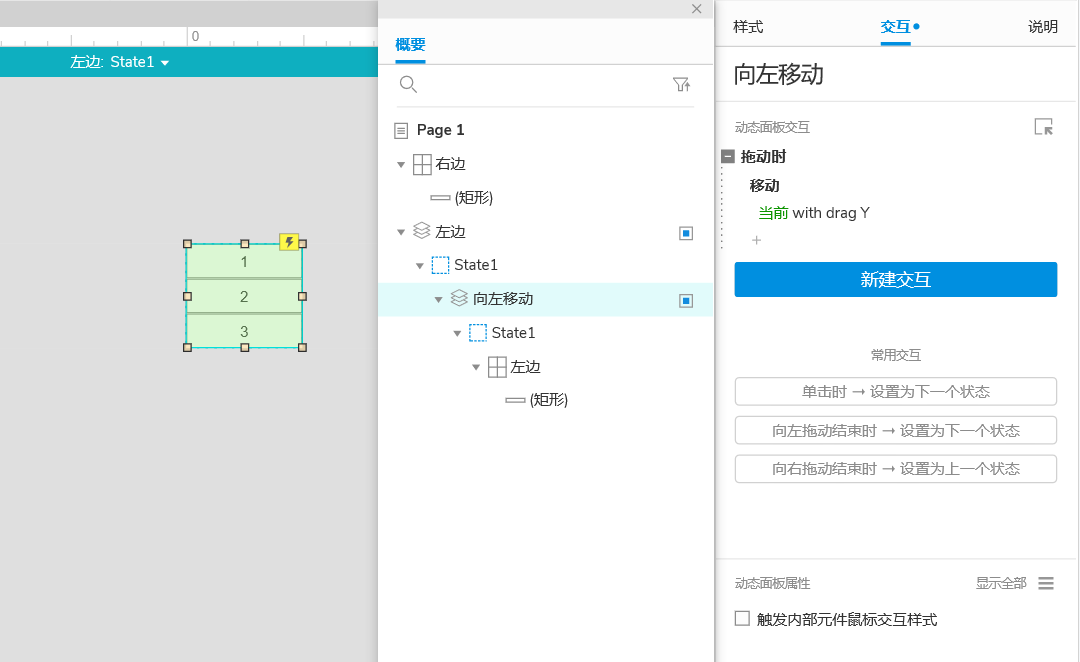Collapse the nested 左边 table node
1080x662 pixels.
(475, 367)
